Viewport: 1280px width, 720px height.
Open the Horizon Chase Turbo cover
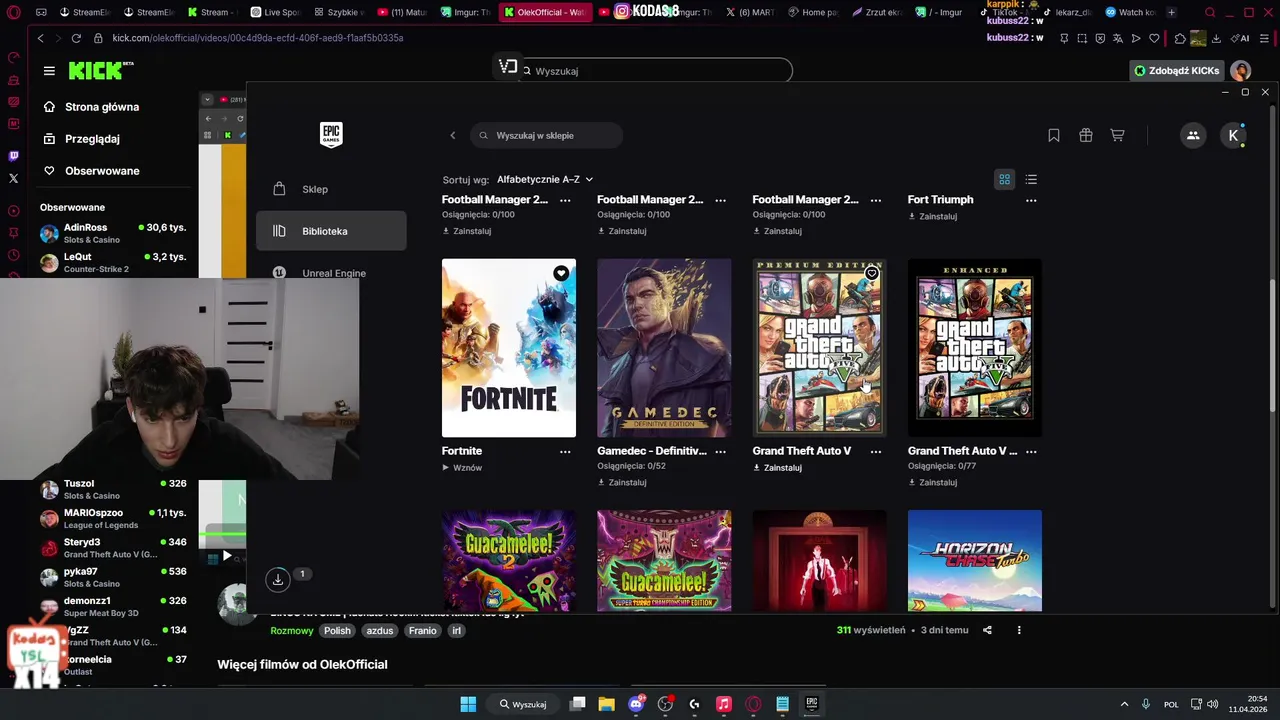(975, 560)
